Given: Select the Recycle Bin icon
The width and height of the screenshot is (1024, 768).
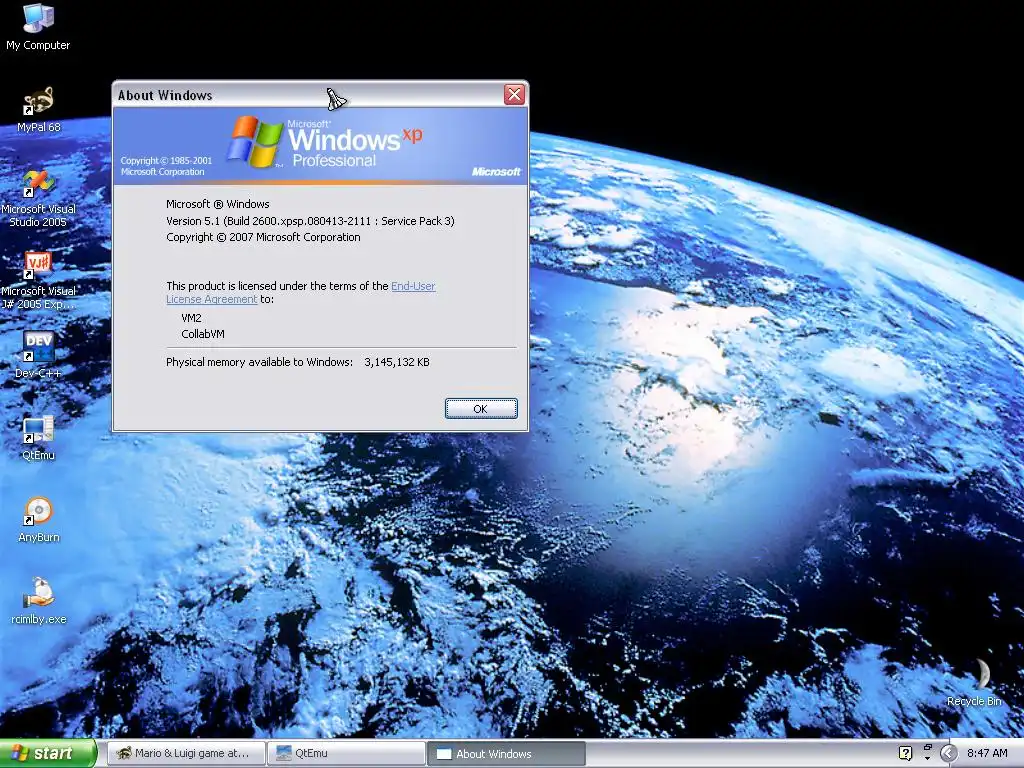Looking at the screenshot, I should (974, 682).
